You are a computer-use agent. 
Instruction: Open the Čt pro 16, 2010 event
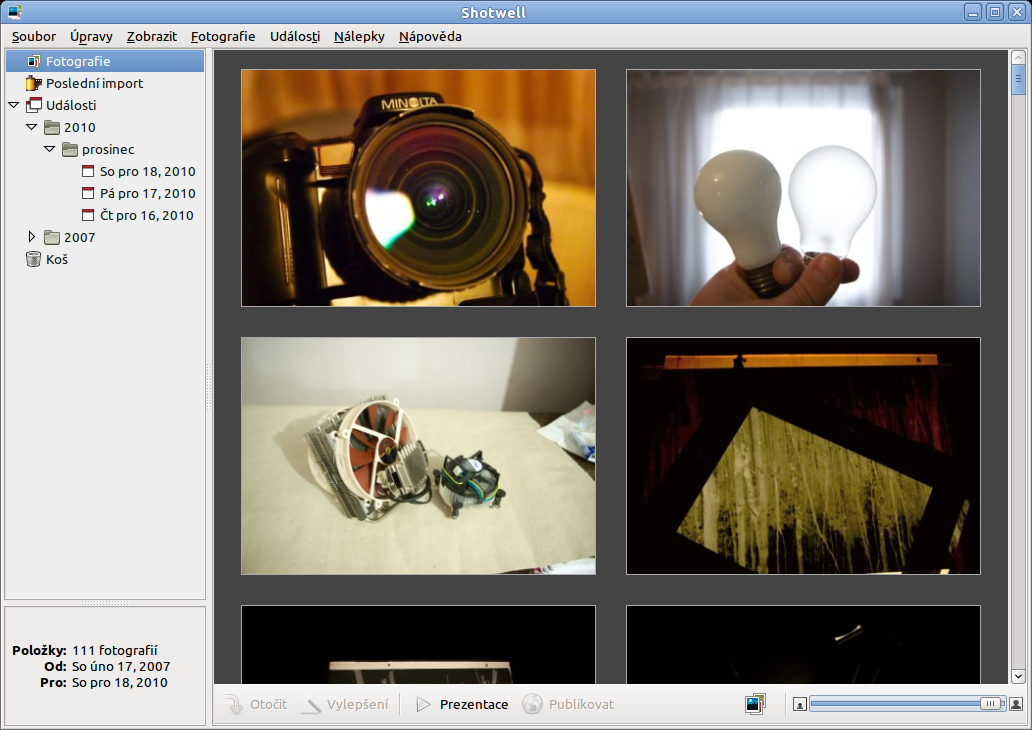[147, 215]
